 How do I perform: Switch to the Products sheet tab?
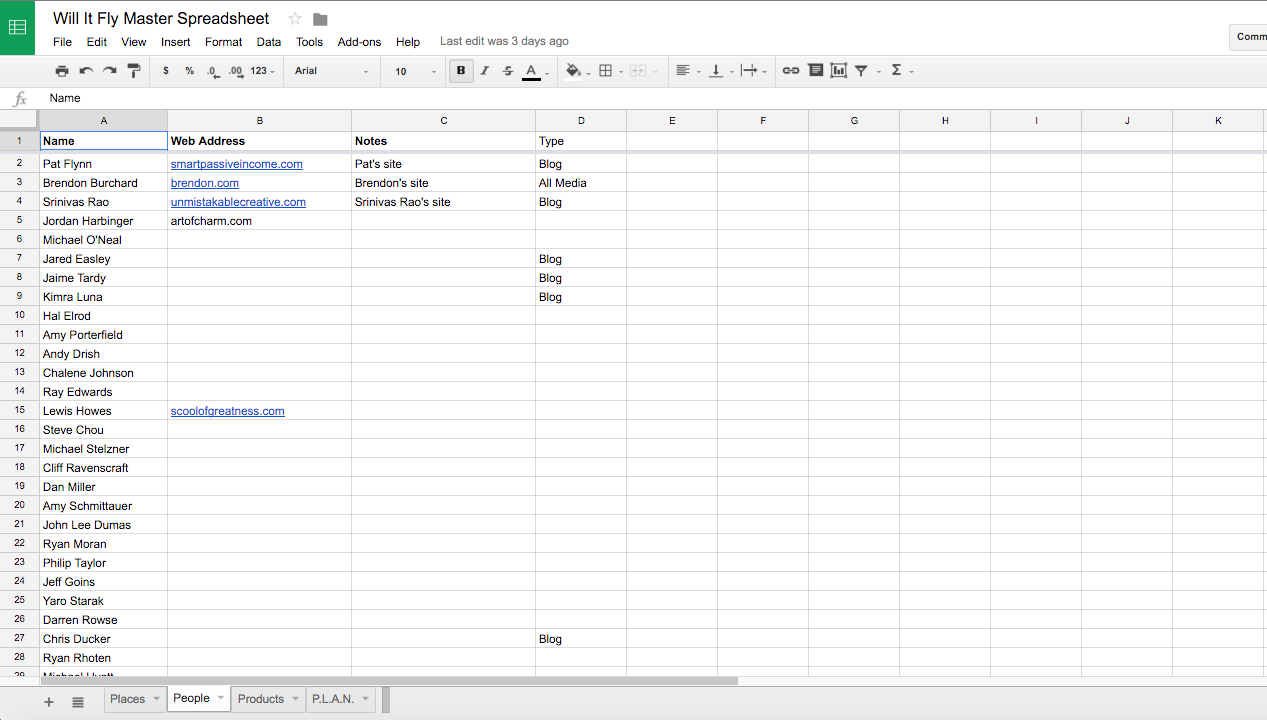click(261, 699)
